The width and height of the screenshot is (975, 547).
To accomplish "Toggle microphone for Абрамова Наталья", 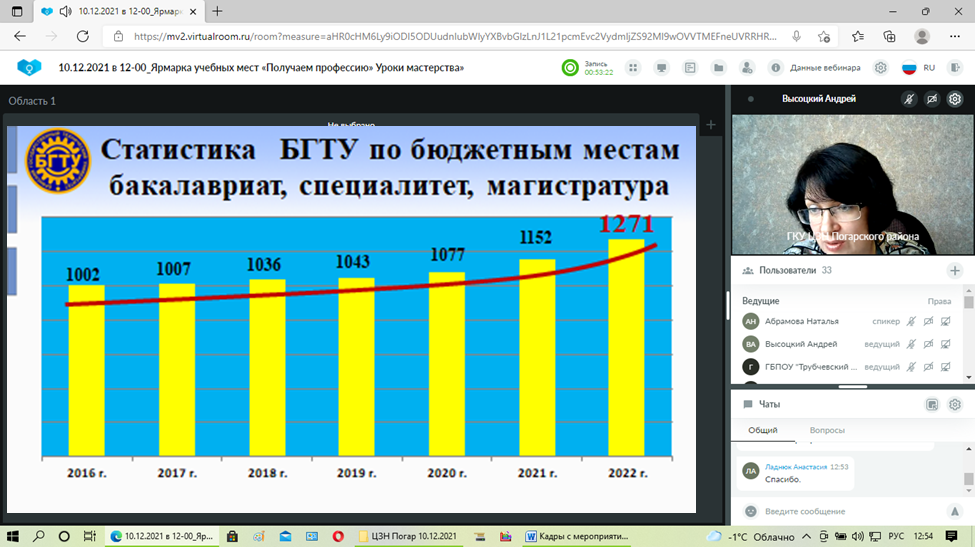I will point(911,321).
